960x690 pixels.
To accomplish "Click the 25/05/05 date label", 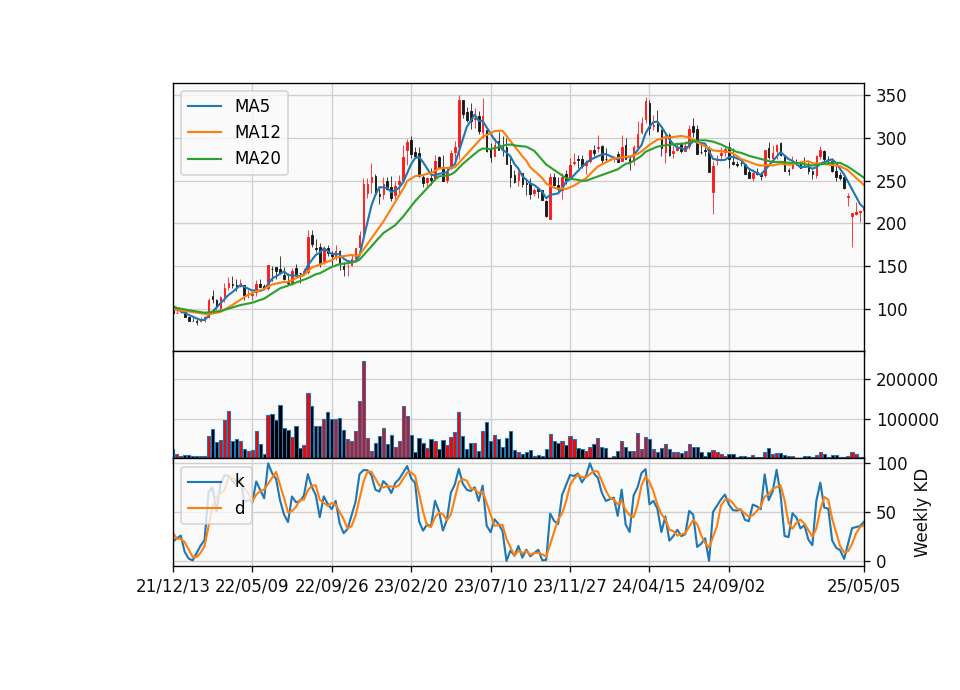I will (x=864, y=587).
